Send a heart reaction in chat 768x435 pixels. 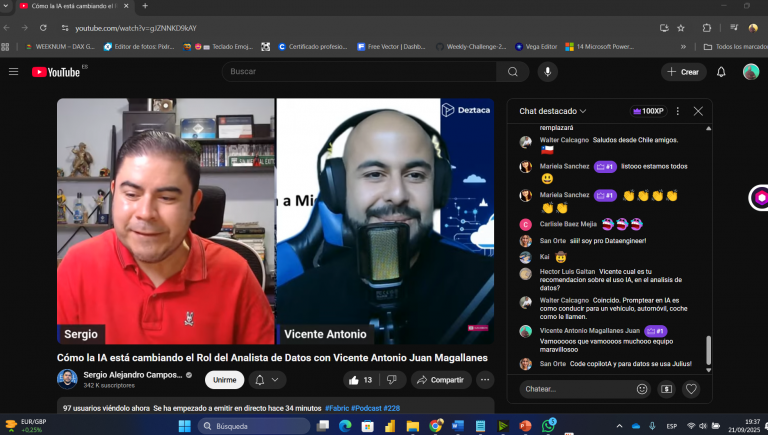691,389
